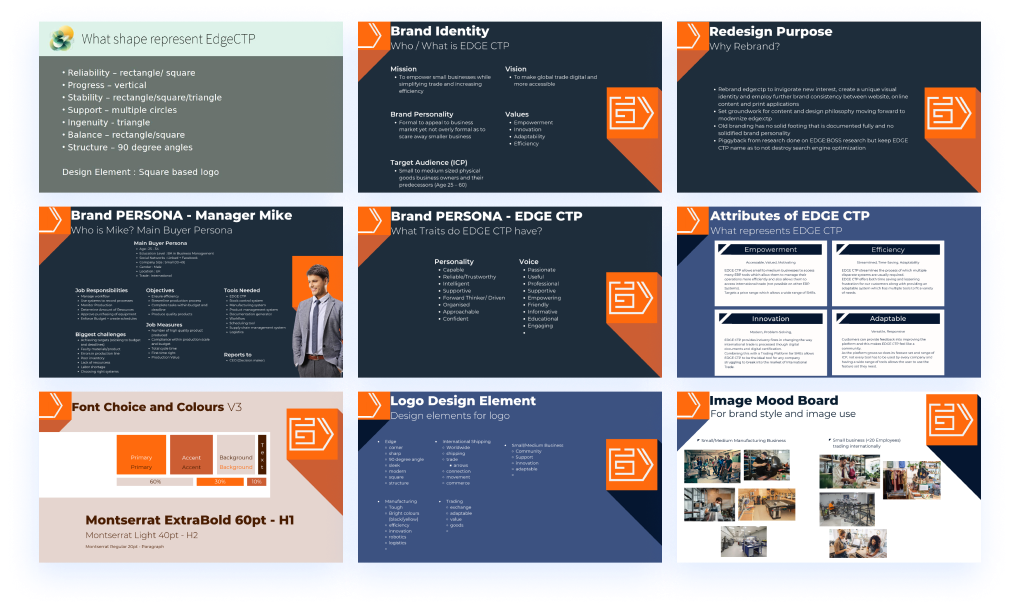
Task: Click the 'Image Mood Board' heading
Action: (774, 401)
